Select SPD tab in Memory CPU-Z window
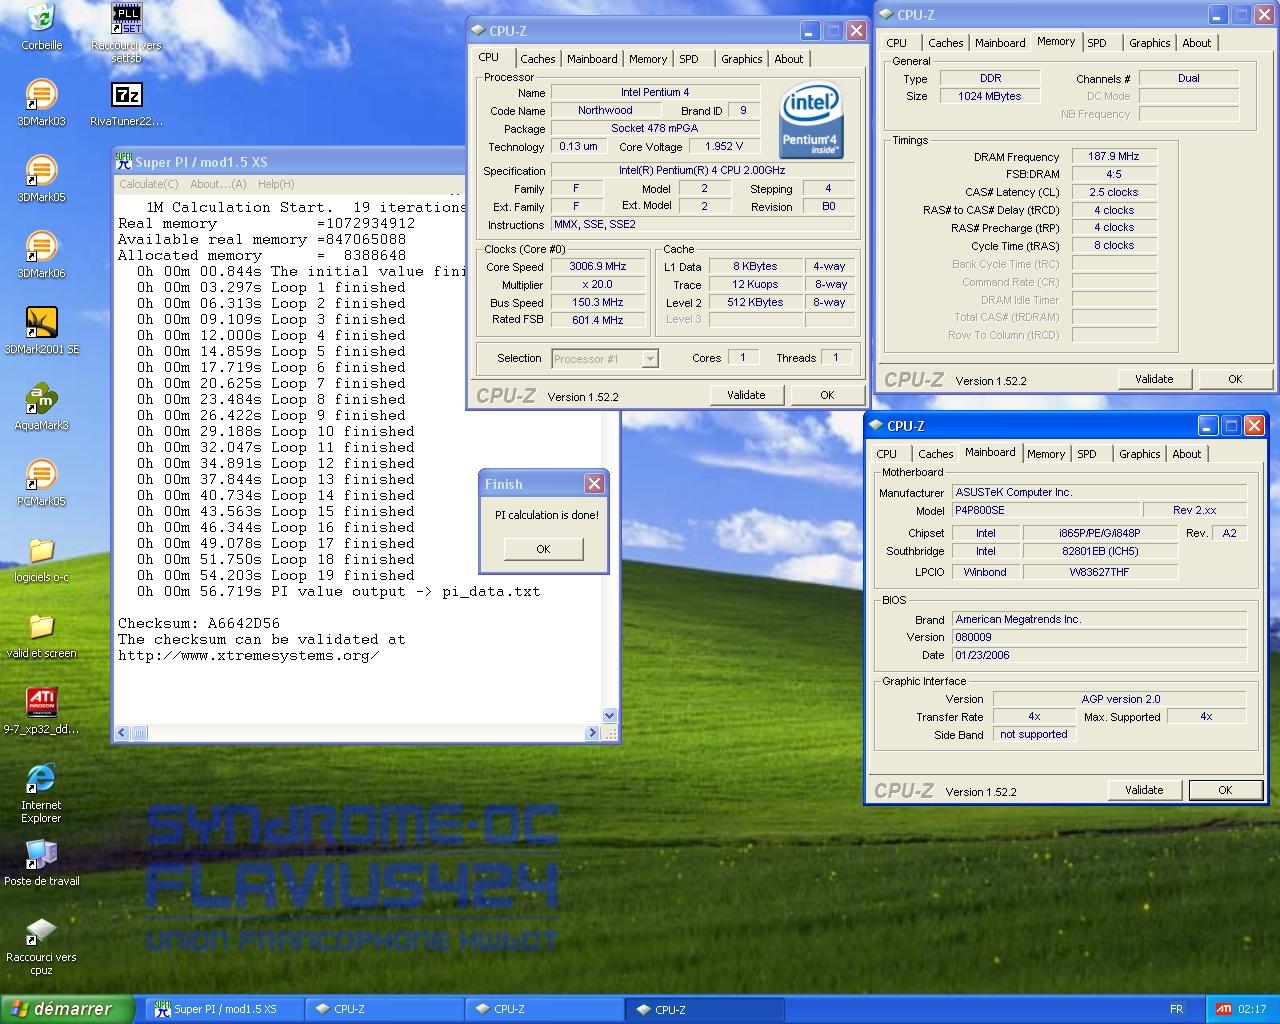The width and height of the screenshot is (1280, 1024). click(1097, 43)
